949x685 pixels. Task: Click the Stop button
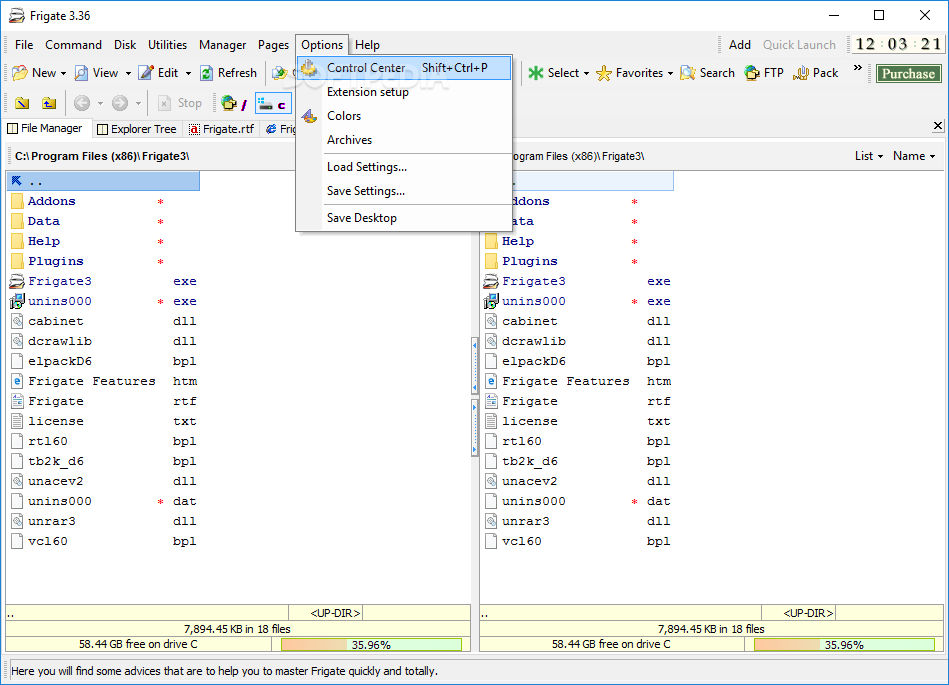tap(180, 103)
